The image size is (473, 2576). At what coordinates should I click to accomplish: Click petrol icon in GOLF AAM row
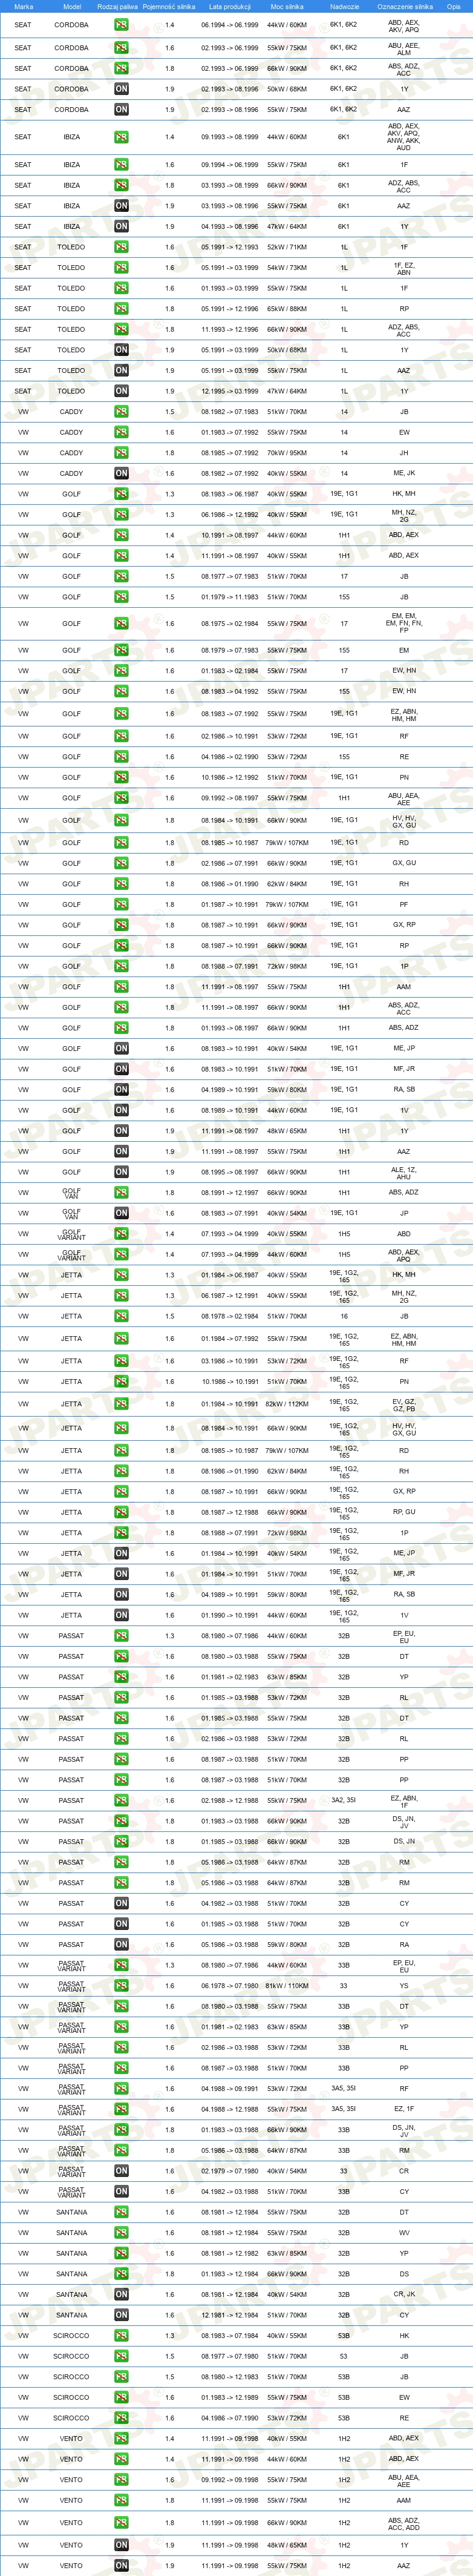click(121, 987)
